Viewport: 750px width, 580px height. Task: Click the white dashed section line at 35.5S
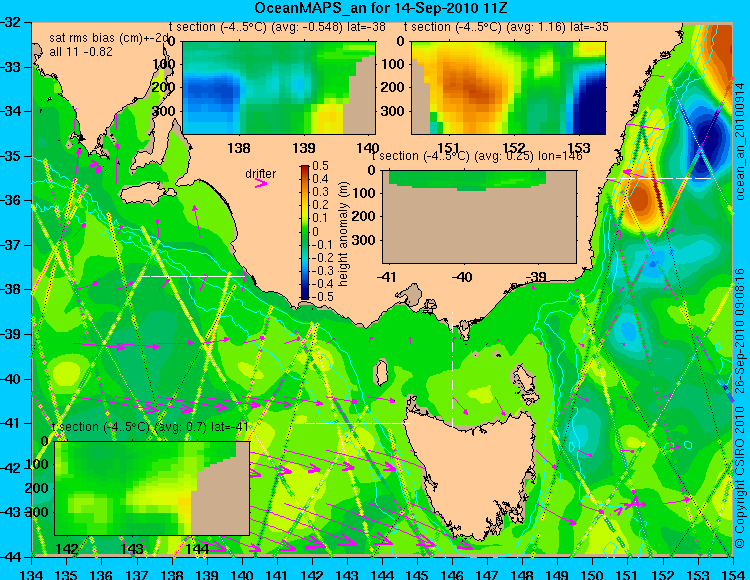click(x=658, y=178)
